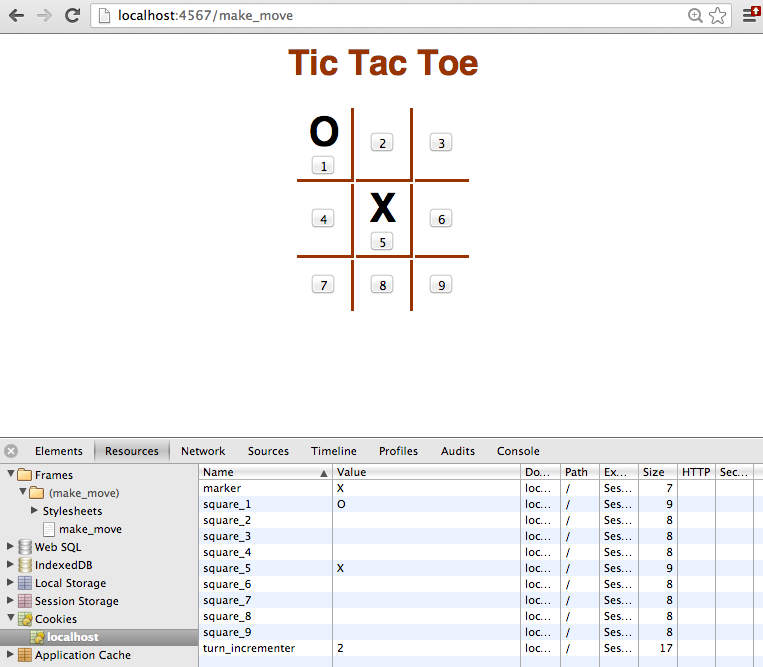Collapse the (make_move) frame node
763x667 pixels.
click(x=22, y=491)
